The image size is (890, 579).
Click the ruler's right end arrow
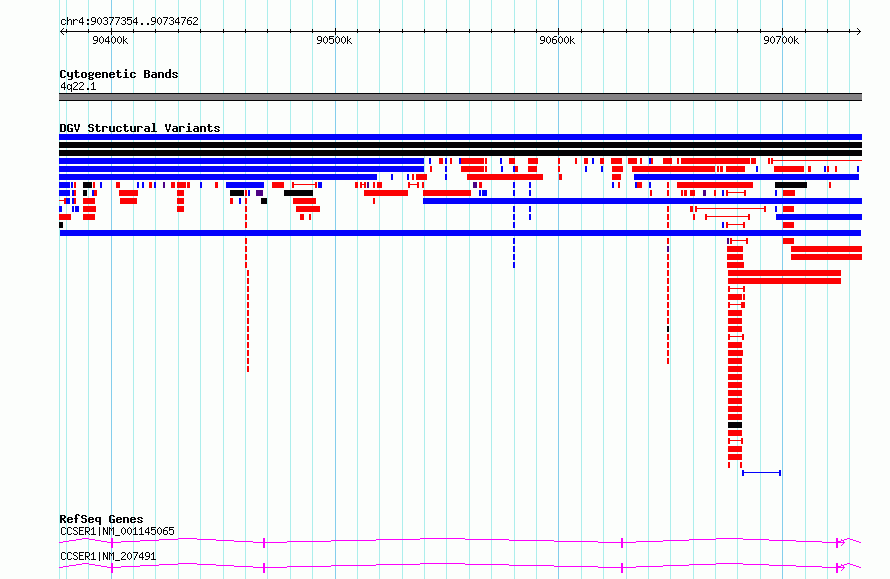(x=859, y=32)
